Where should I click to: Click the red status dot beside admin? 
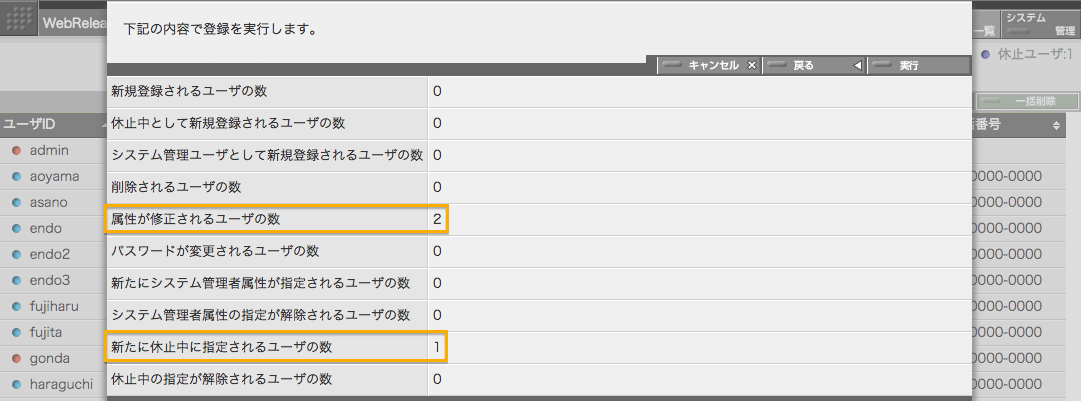point(17,150)
